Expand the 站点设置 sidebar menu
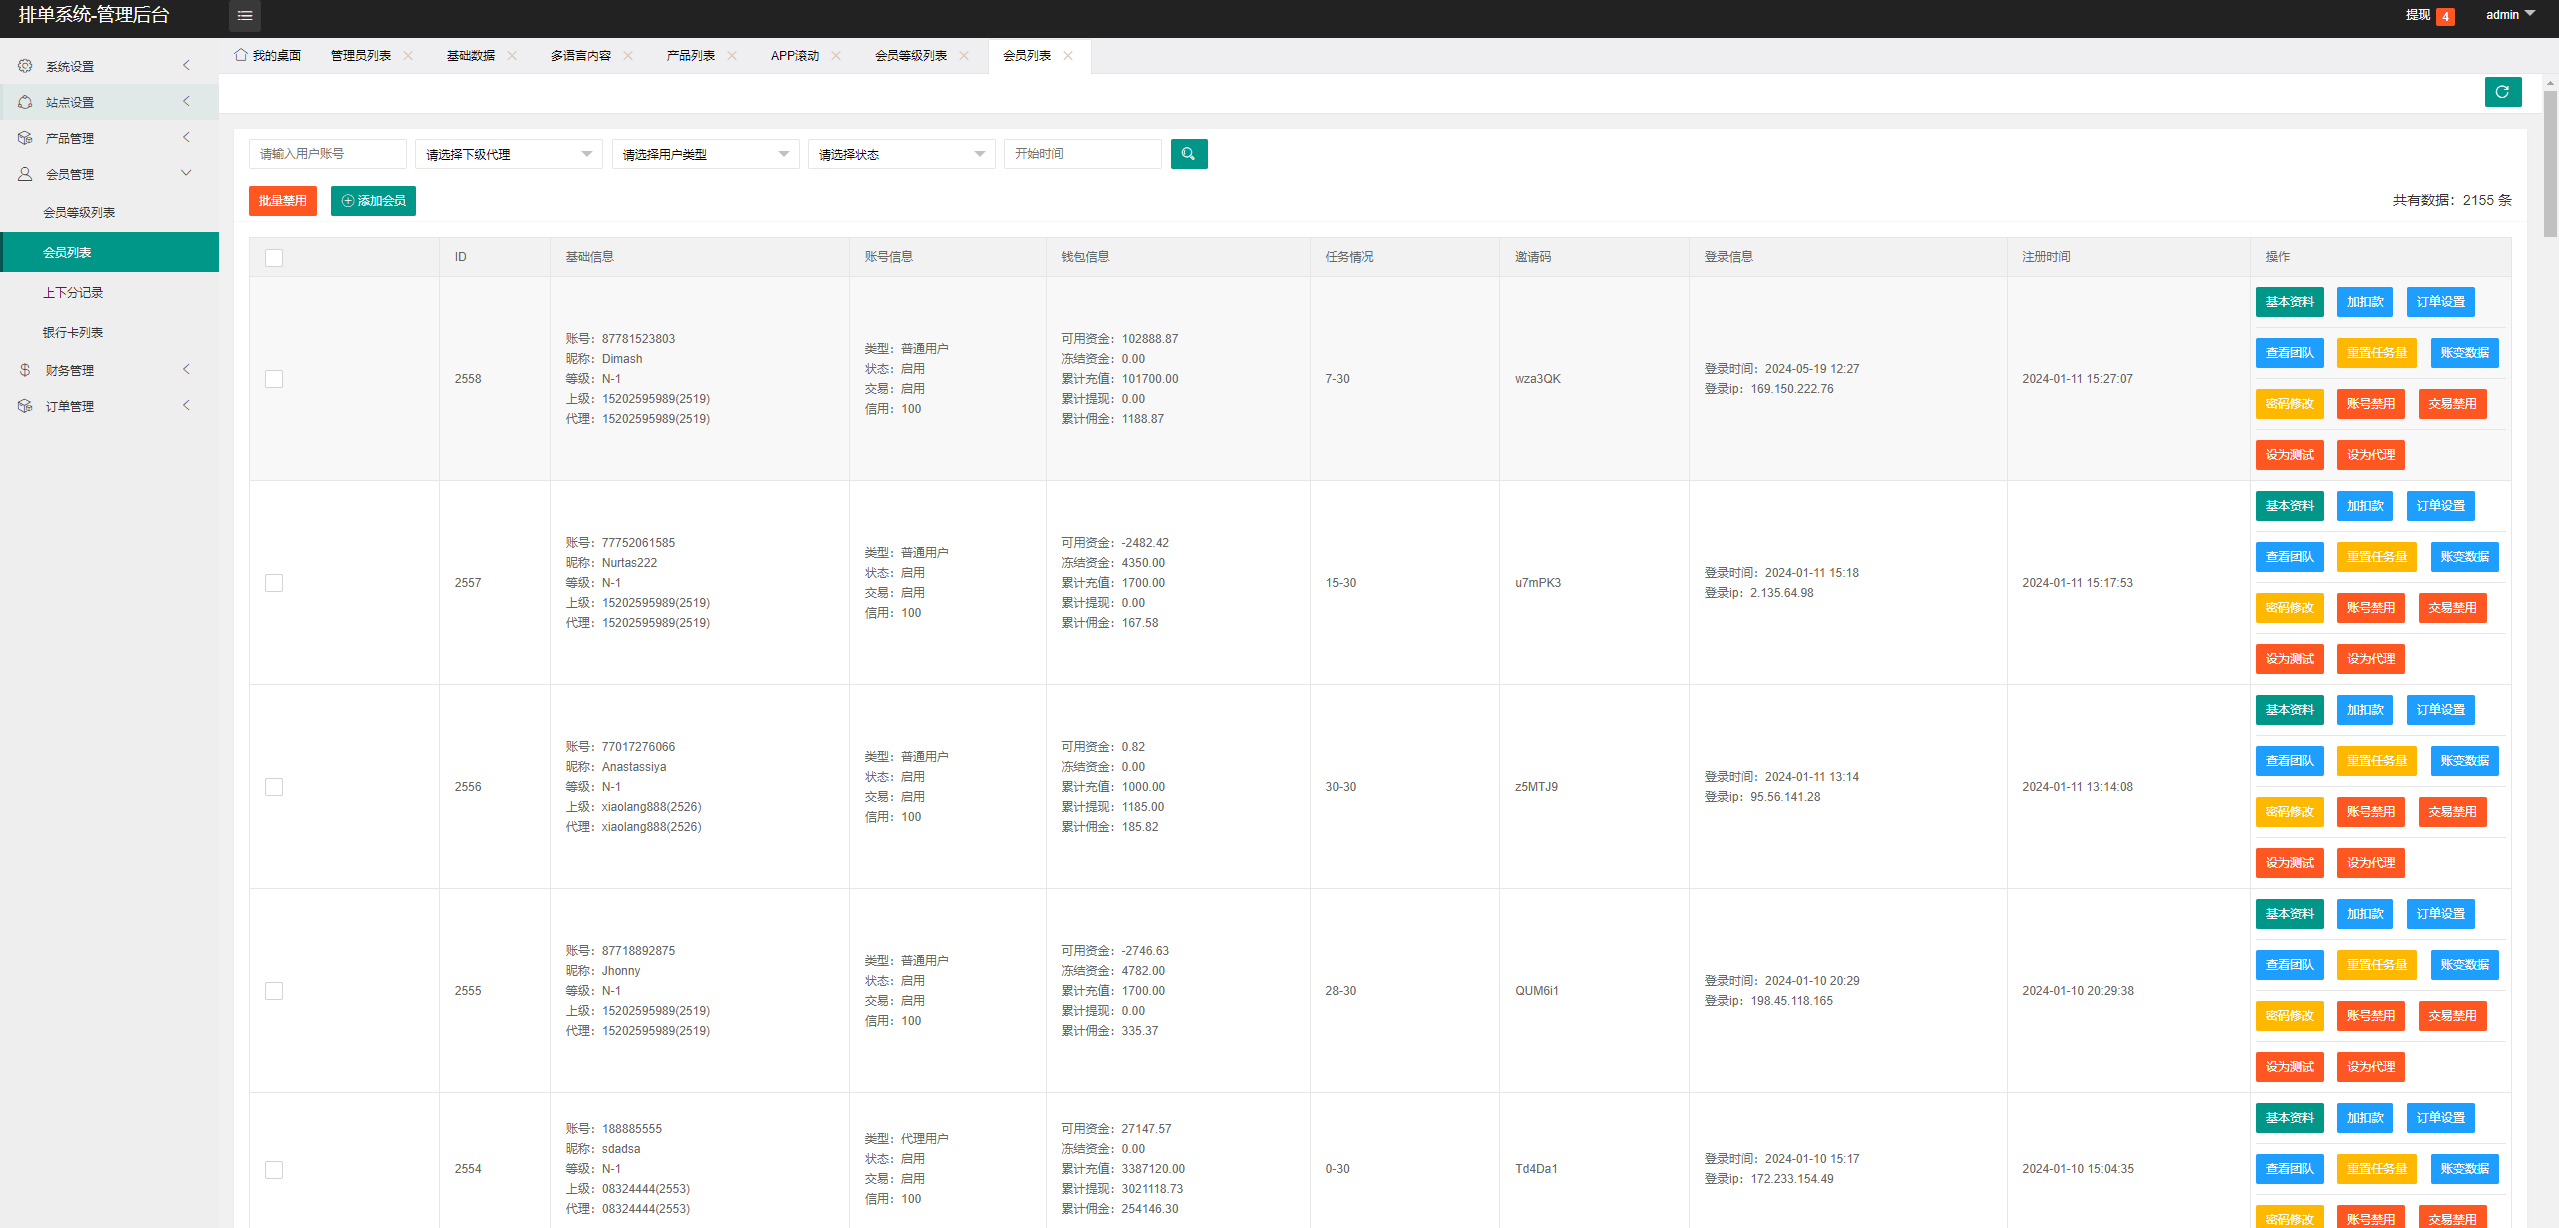2559x1228 pixels. coord(109,102)
